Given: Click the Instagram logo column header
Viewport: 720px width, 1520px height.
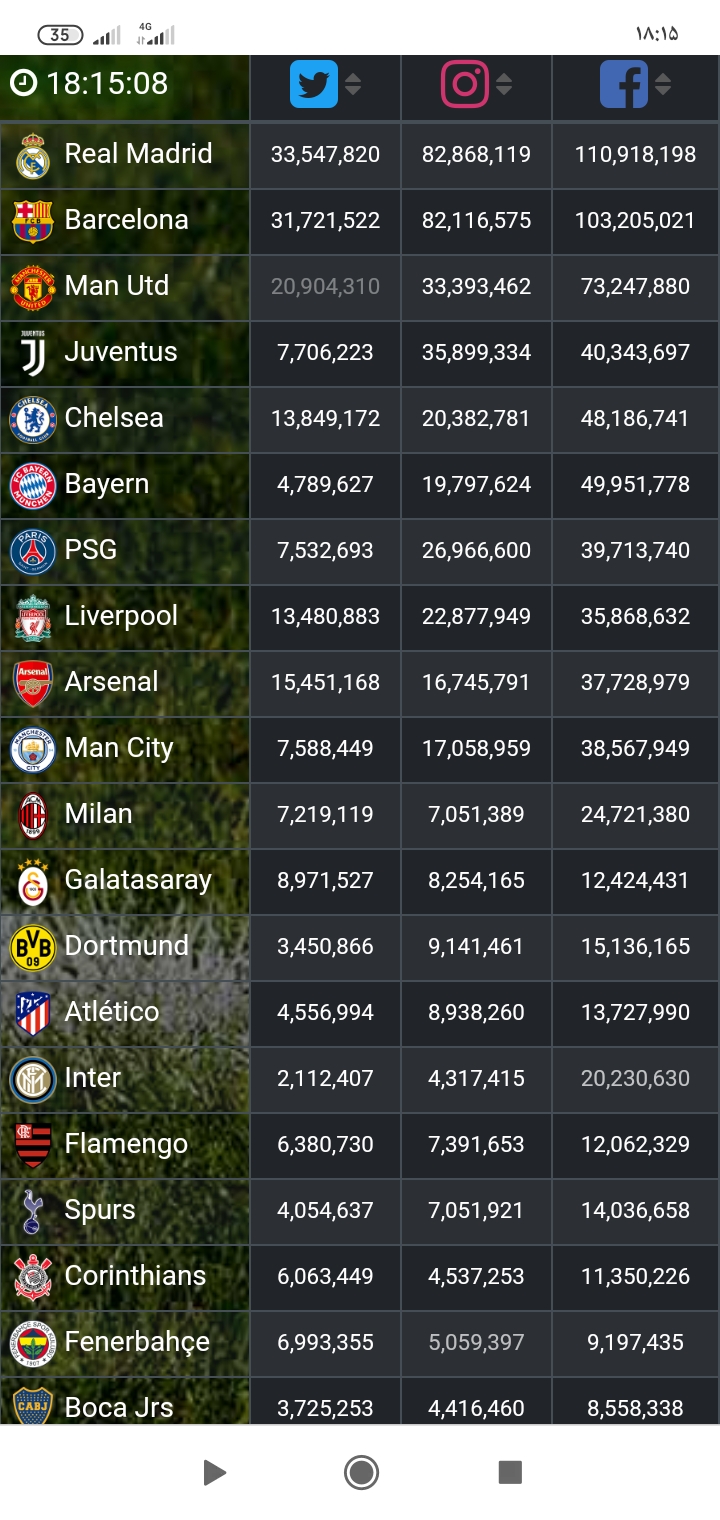Looking at the screenshot, I should click(x=465, y=84).
